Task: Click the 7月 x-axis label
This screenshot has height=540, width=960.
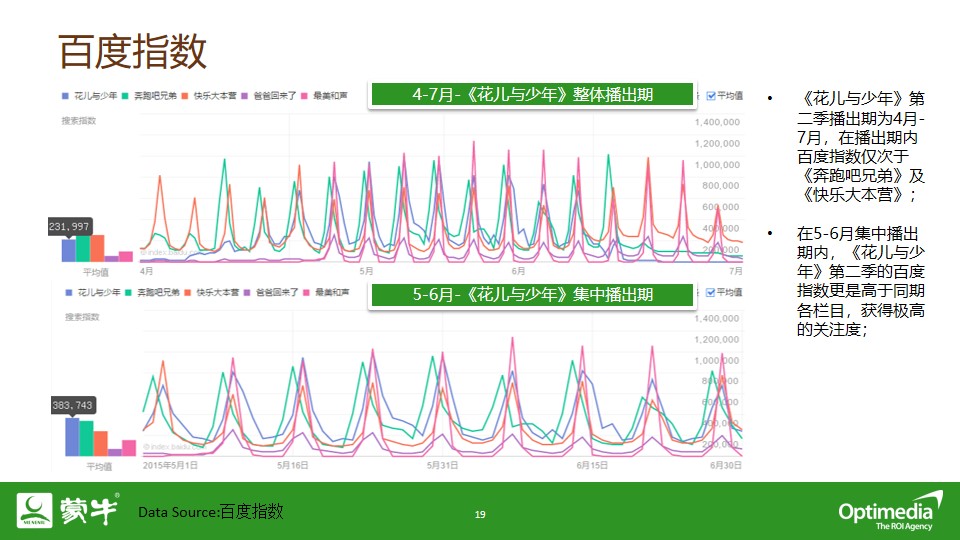Action: pyautogui.click(x=735, y=271)
